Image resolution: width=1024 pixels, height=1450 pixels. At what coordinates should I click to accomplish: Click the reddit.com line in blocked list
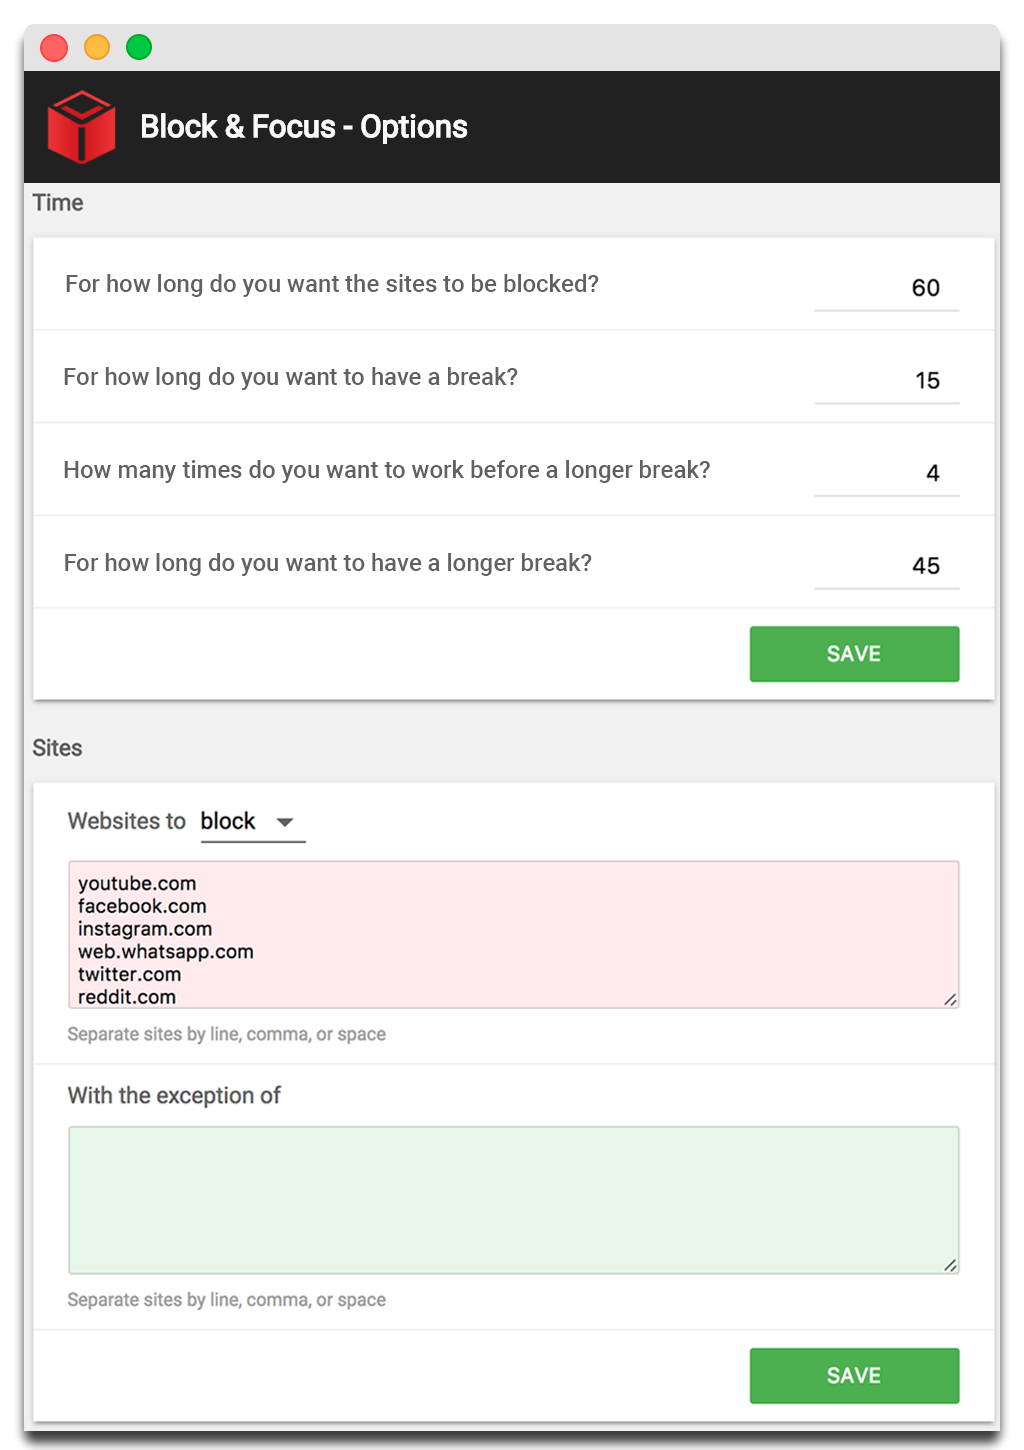coord(127,997)
